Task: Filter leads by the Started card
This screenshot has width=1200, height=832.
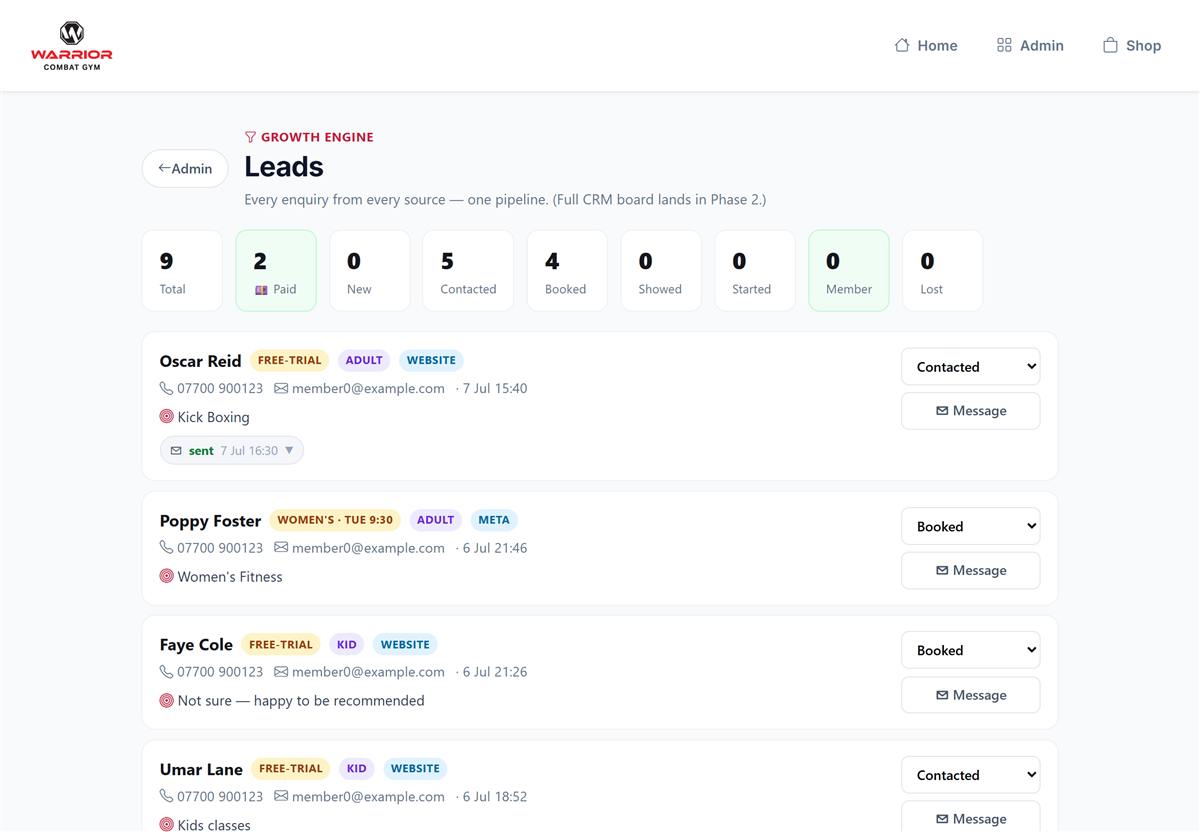Action: tap(755, 271)
